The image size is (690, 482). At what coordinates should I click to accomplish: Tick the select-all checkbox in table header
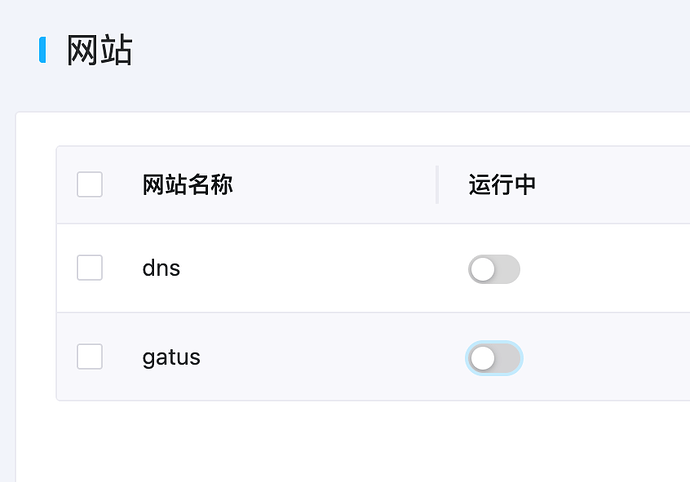pyautogui.click(x=90, y=185)
